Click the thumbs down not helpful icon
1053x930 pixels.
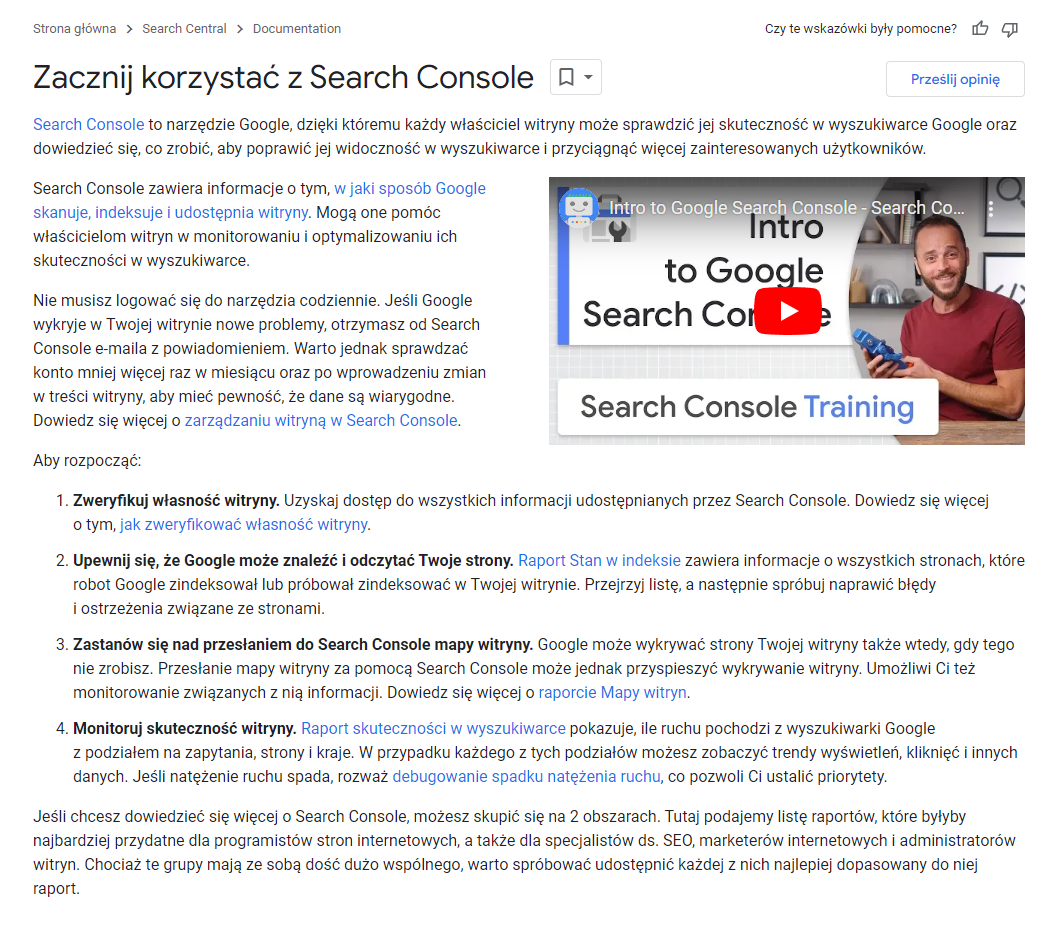click(x=1009, y=29)
